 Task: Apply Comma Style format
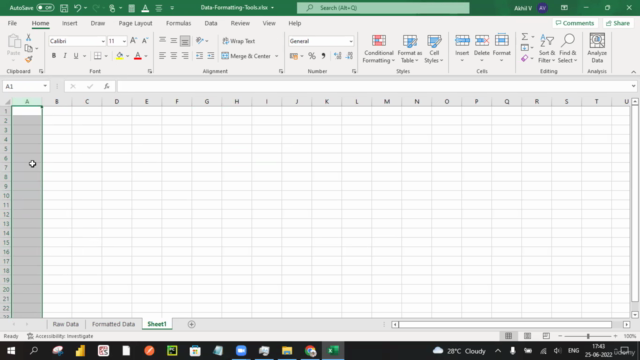[323, 56]
